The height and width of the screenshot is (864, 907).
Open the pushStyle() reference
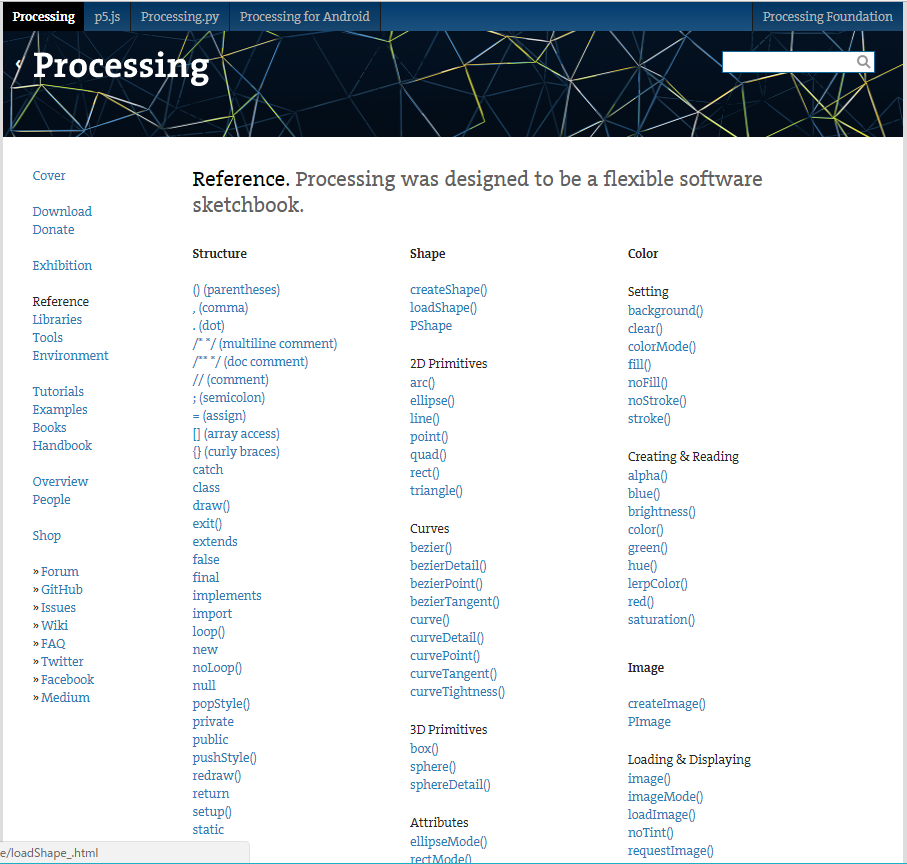224,757
